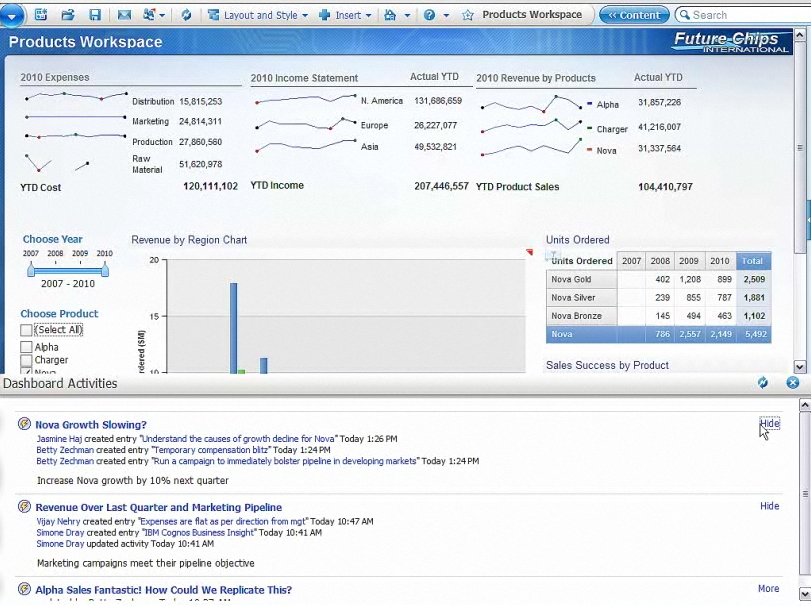
Task: Click the Nova Growth Slowing? activity icon
Action: pos(24,424)
